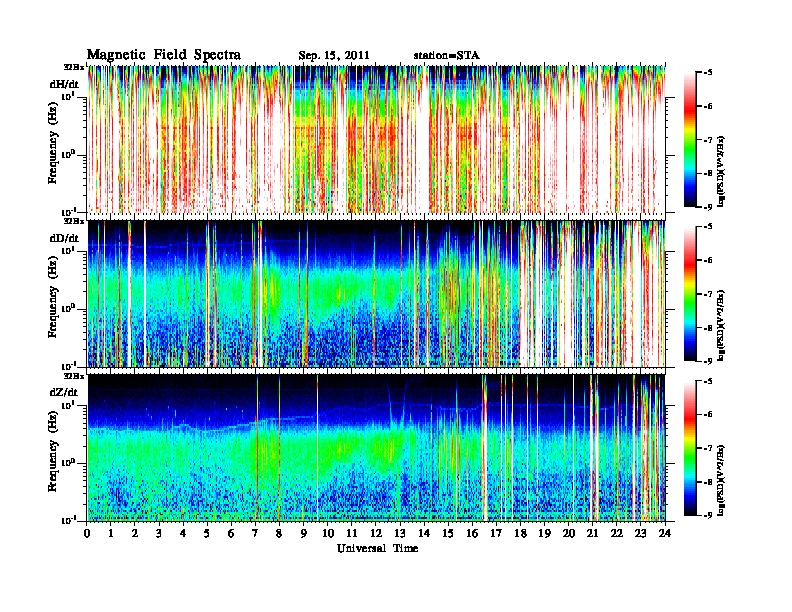Viewport: 792px width, 612px height.
Task: Click hour 8 on the Universal Time axis
Action: [x=280, y=533]
